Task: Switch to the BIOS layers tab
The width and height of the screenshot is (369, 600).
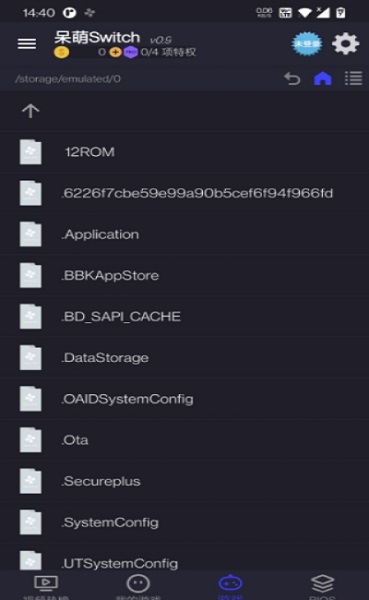Action: (323, 585)
